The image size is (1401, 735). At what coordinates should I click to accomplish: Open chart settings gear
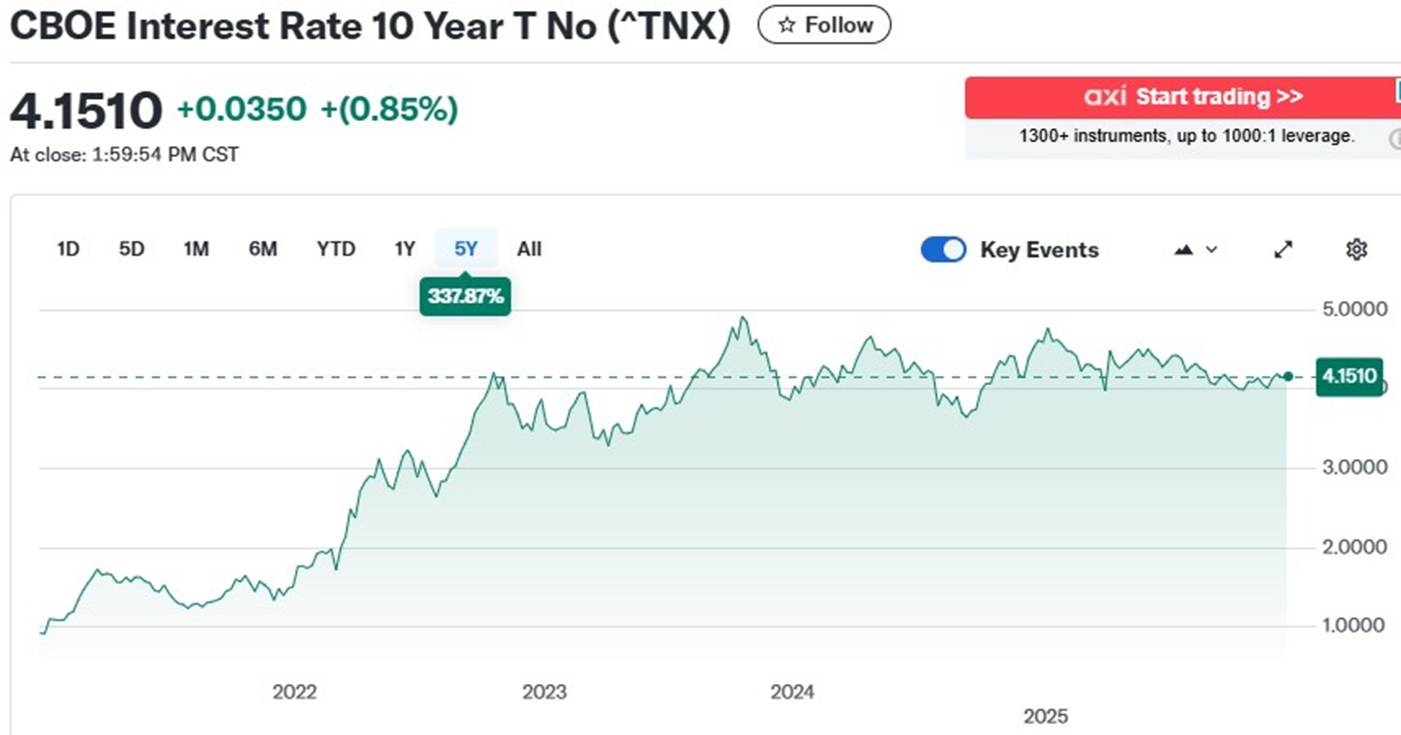(1356, 250)
